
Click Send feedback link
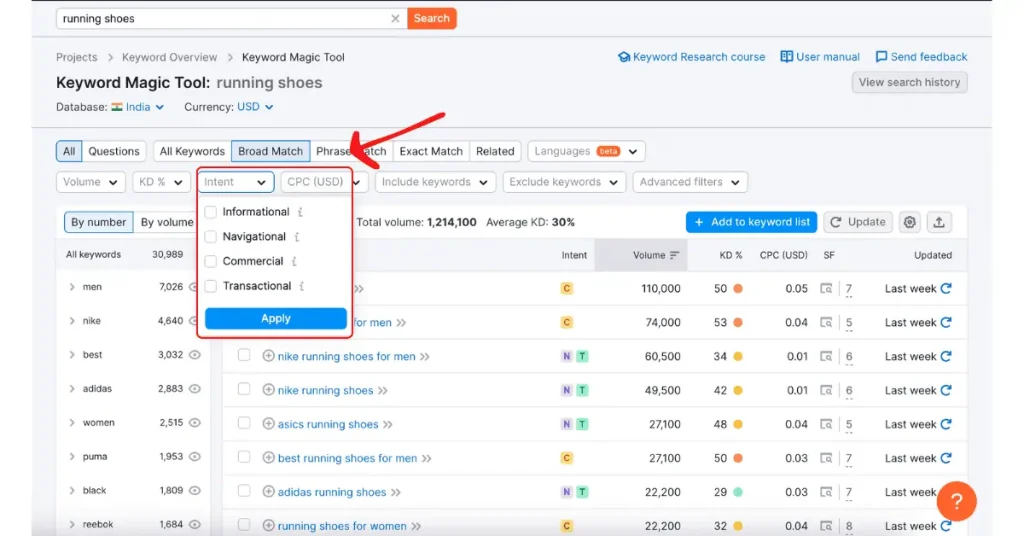click(921, 57)
